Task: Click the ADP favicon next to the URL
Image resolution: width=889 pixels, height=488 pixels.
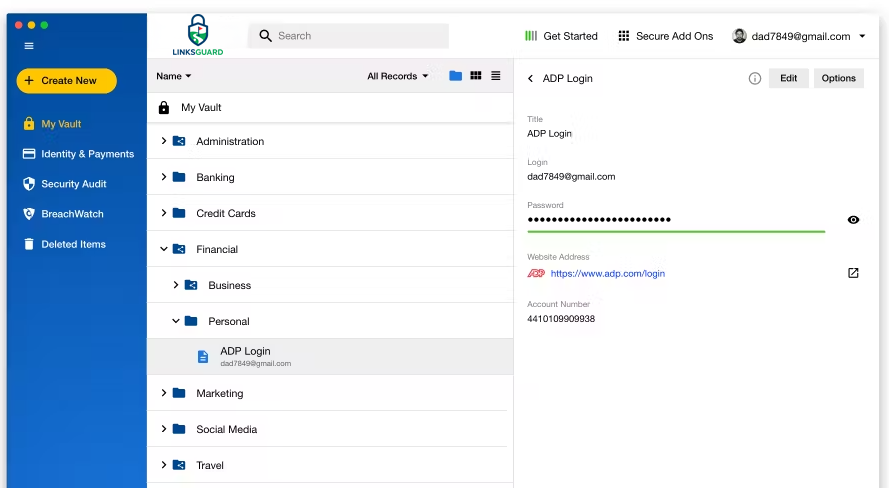Action: point(536,273)
